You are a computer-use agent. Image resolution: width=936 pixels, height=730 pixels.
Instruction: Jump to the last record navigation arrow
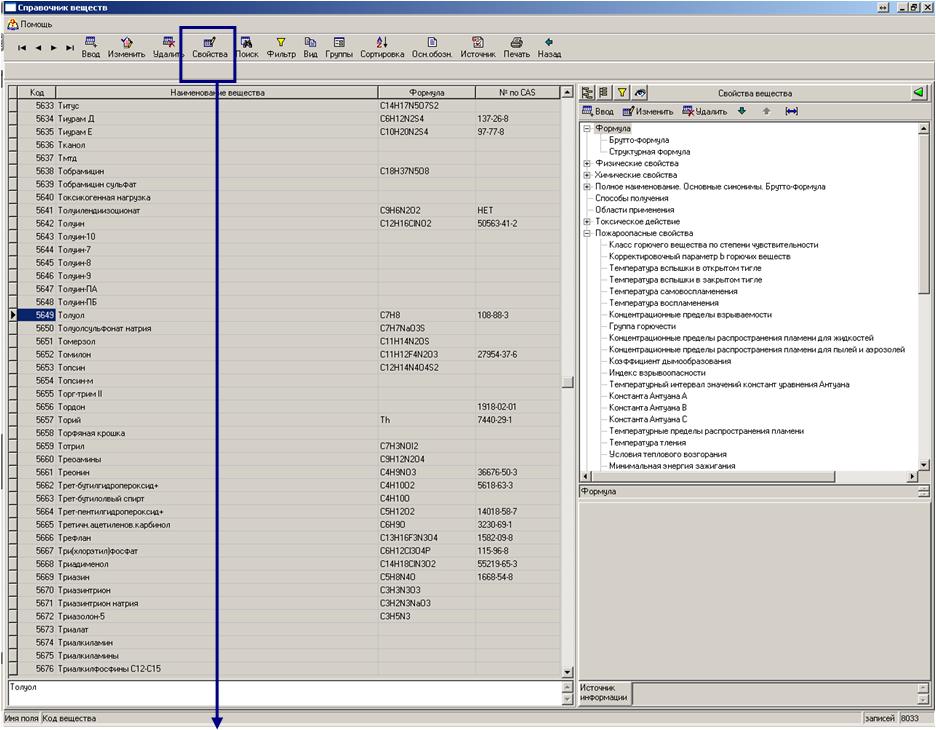pyautogui.click(x=70, y=47)
